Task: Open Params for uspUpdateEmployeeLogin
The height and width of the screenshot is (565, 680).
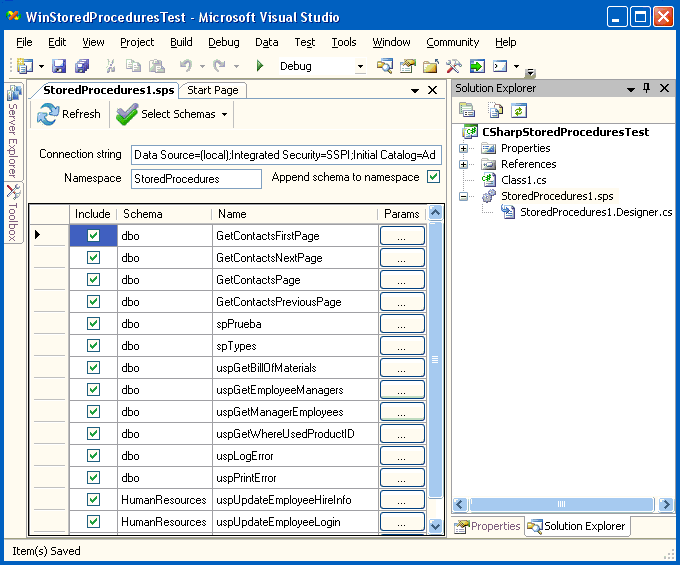Action: (402, 522)
